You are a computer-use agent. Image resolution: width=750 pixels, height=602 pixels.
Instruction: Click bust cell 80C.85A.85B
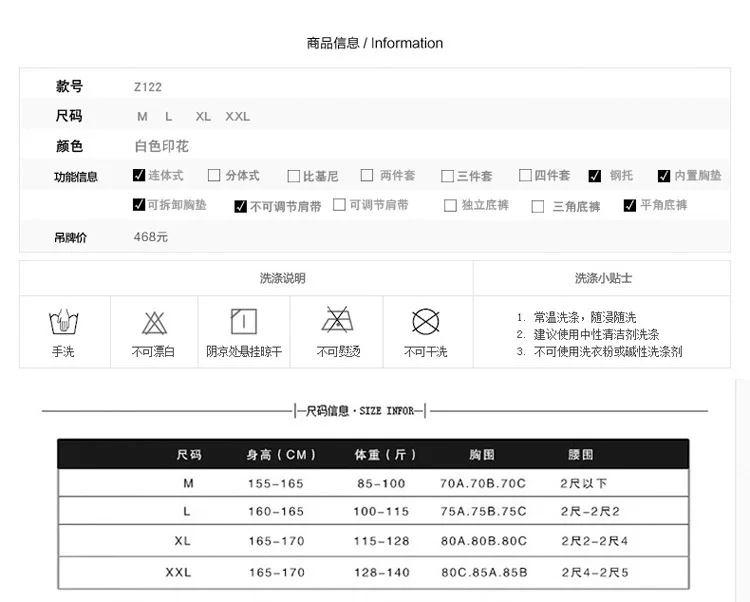(x=485, y=573)
